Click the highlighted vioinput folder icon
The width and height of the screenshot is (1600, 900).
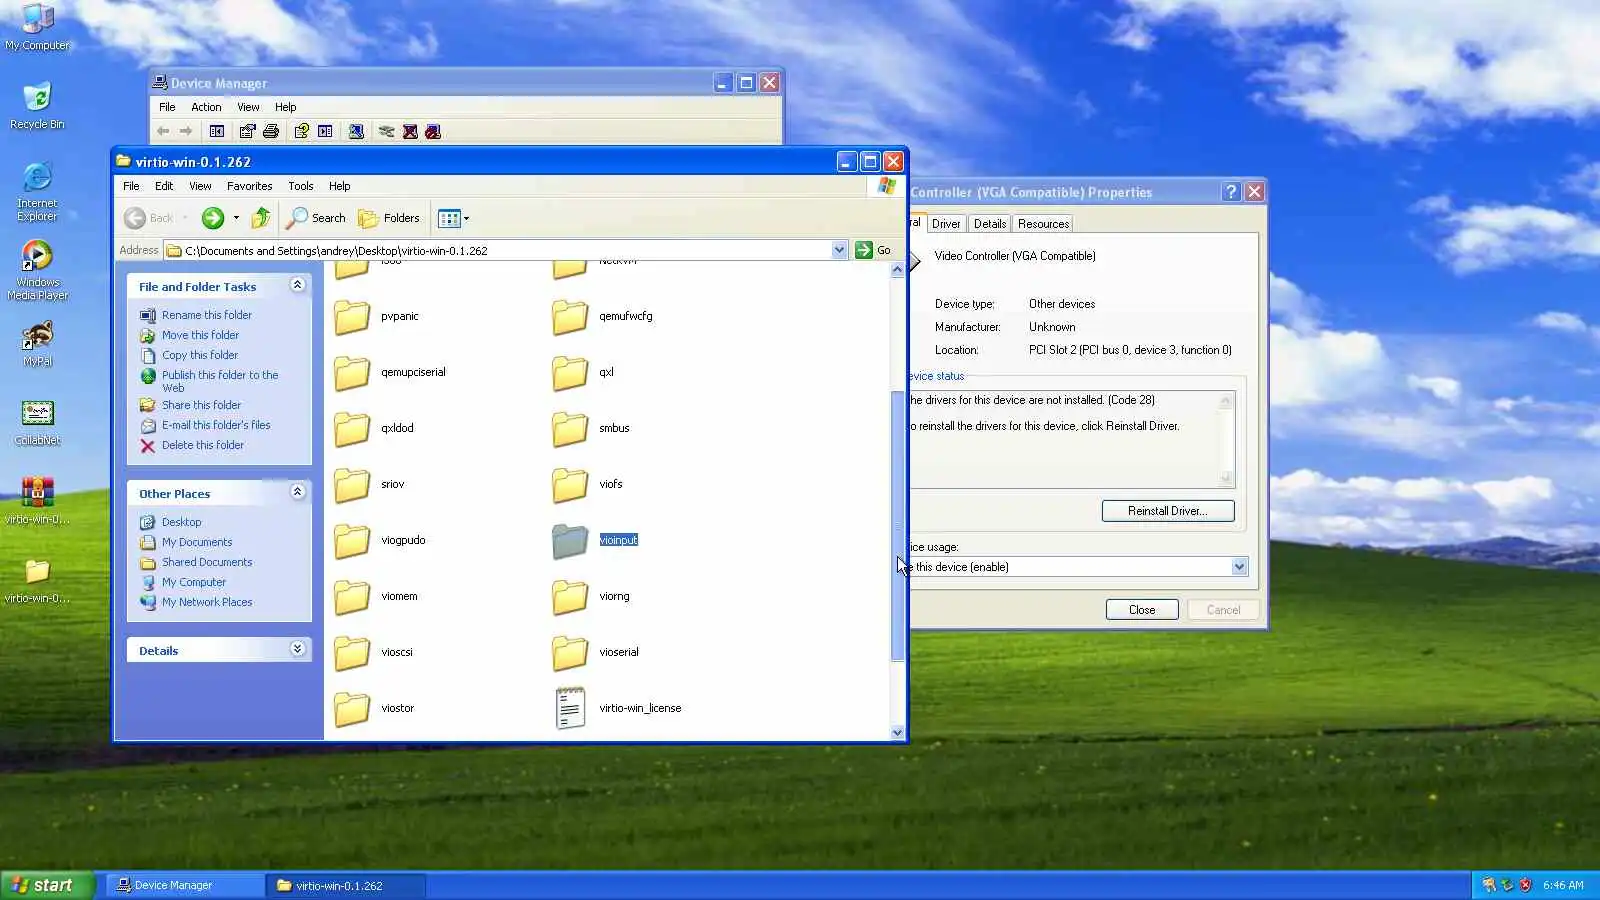pyautogui.click(x=570, y=540)
